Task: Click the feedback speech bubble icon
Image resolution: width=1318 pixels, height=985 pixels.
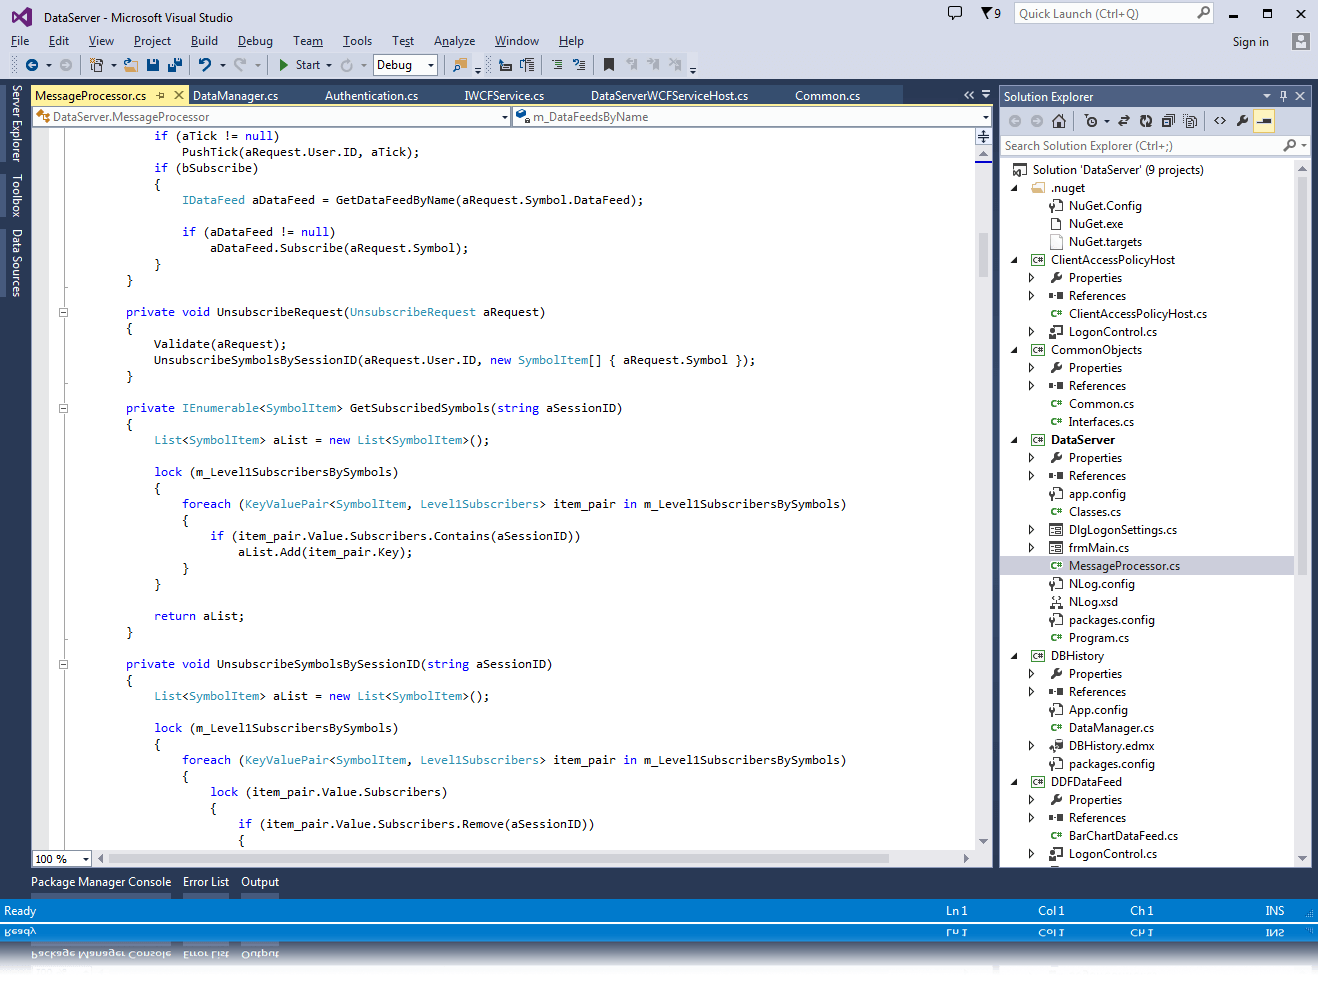Action: [x=955, y=13]
